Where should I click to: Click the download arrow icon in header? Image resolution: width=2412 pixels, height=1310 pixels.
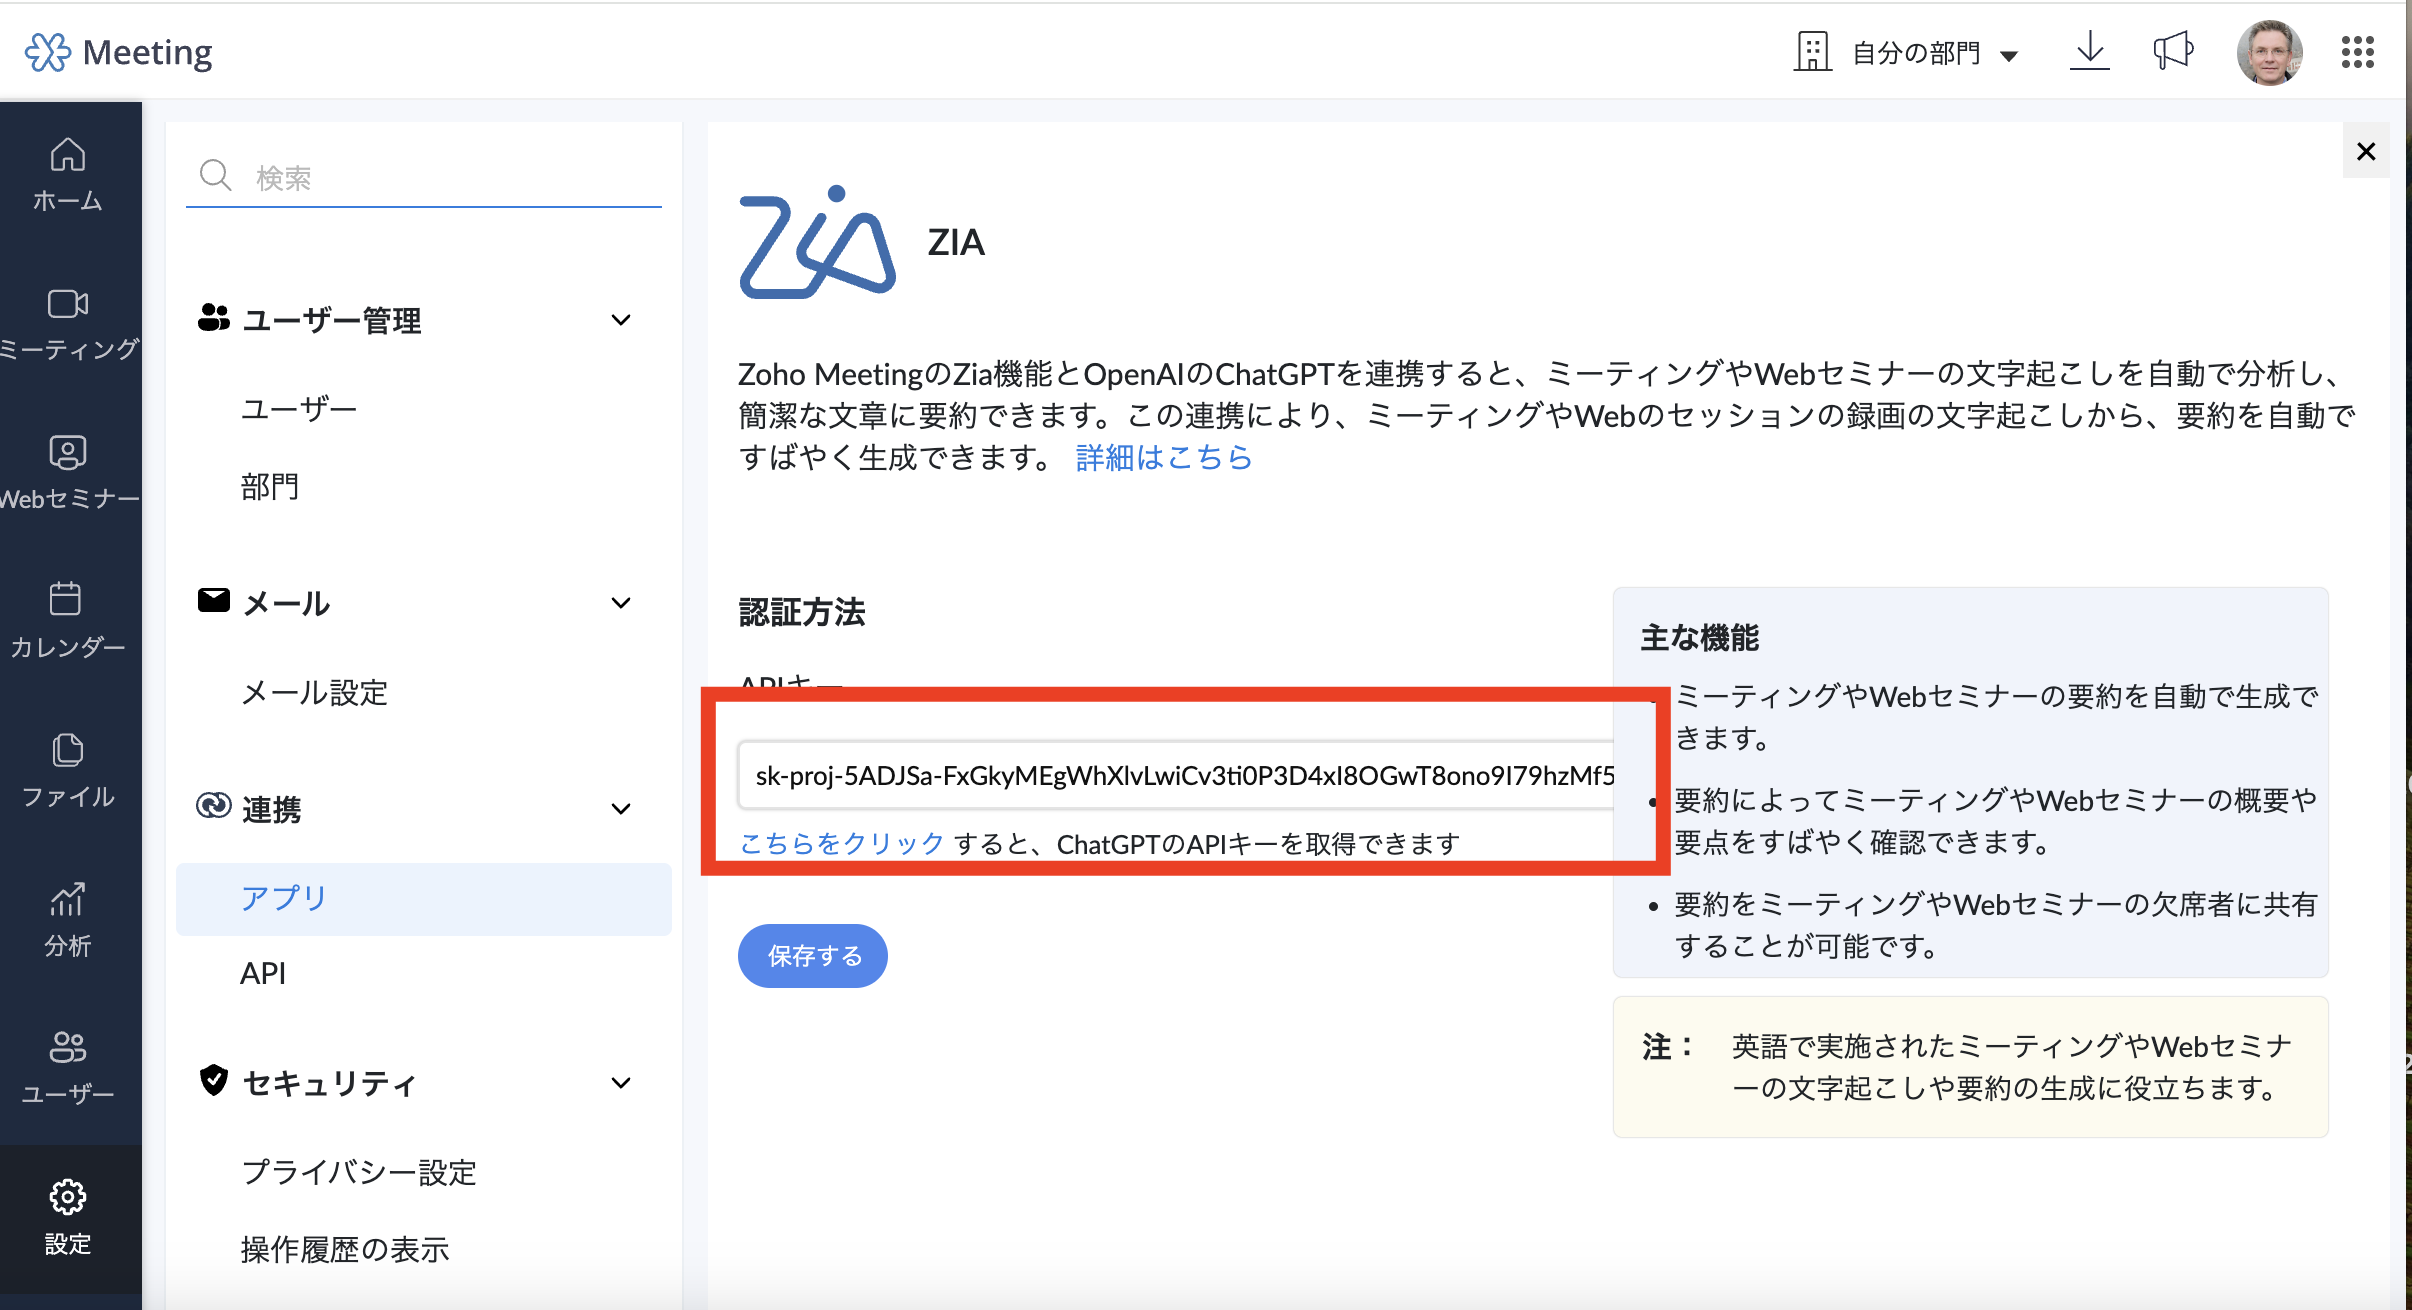(2089, 52)
